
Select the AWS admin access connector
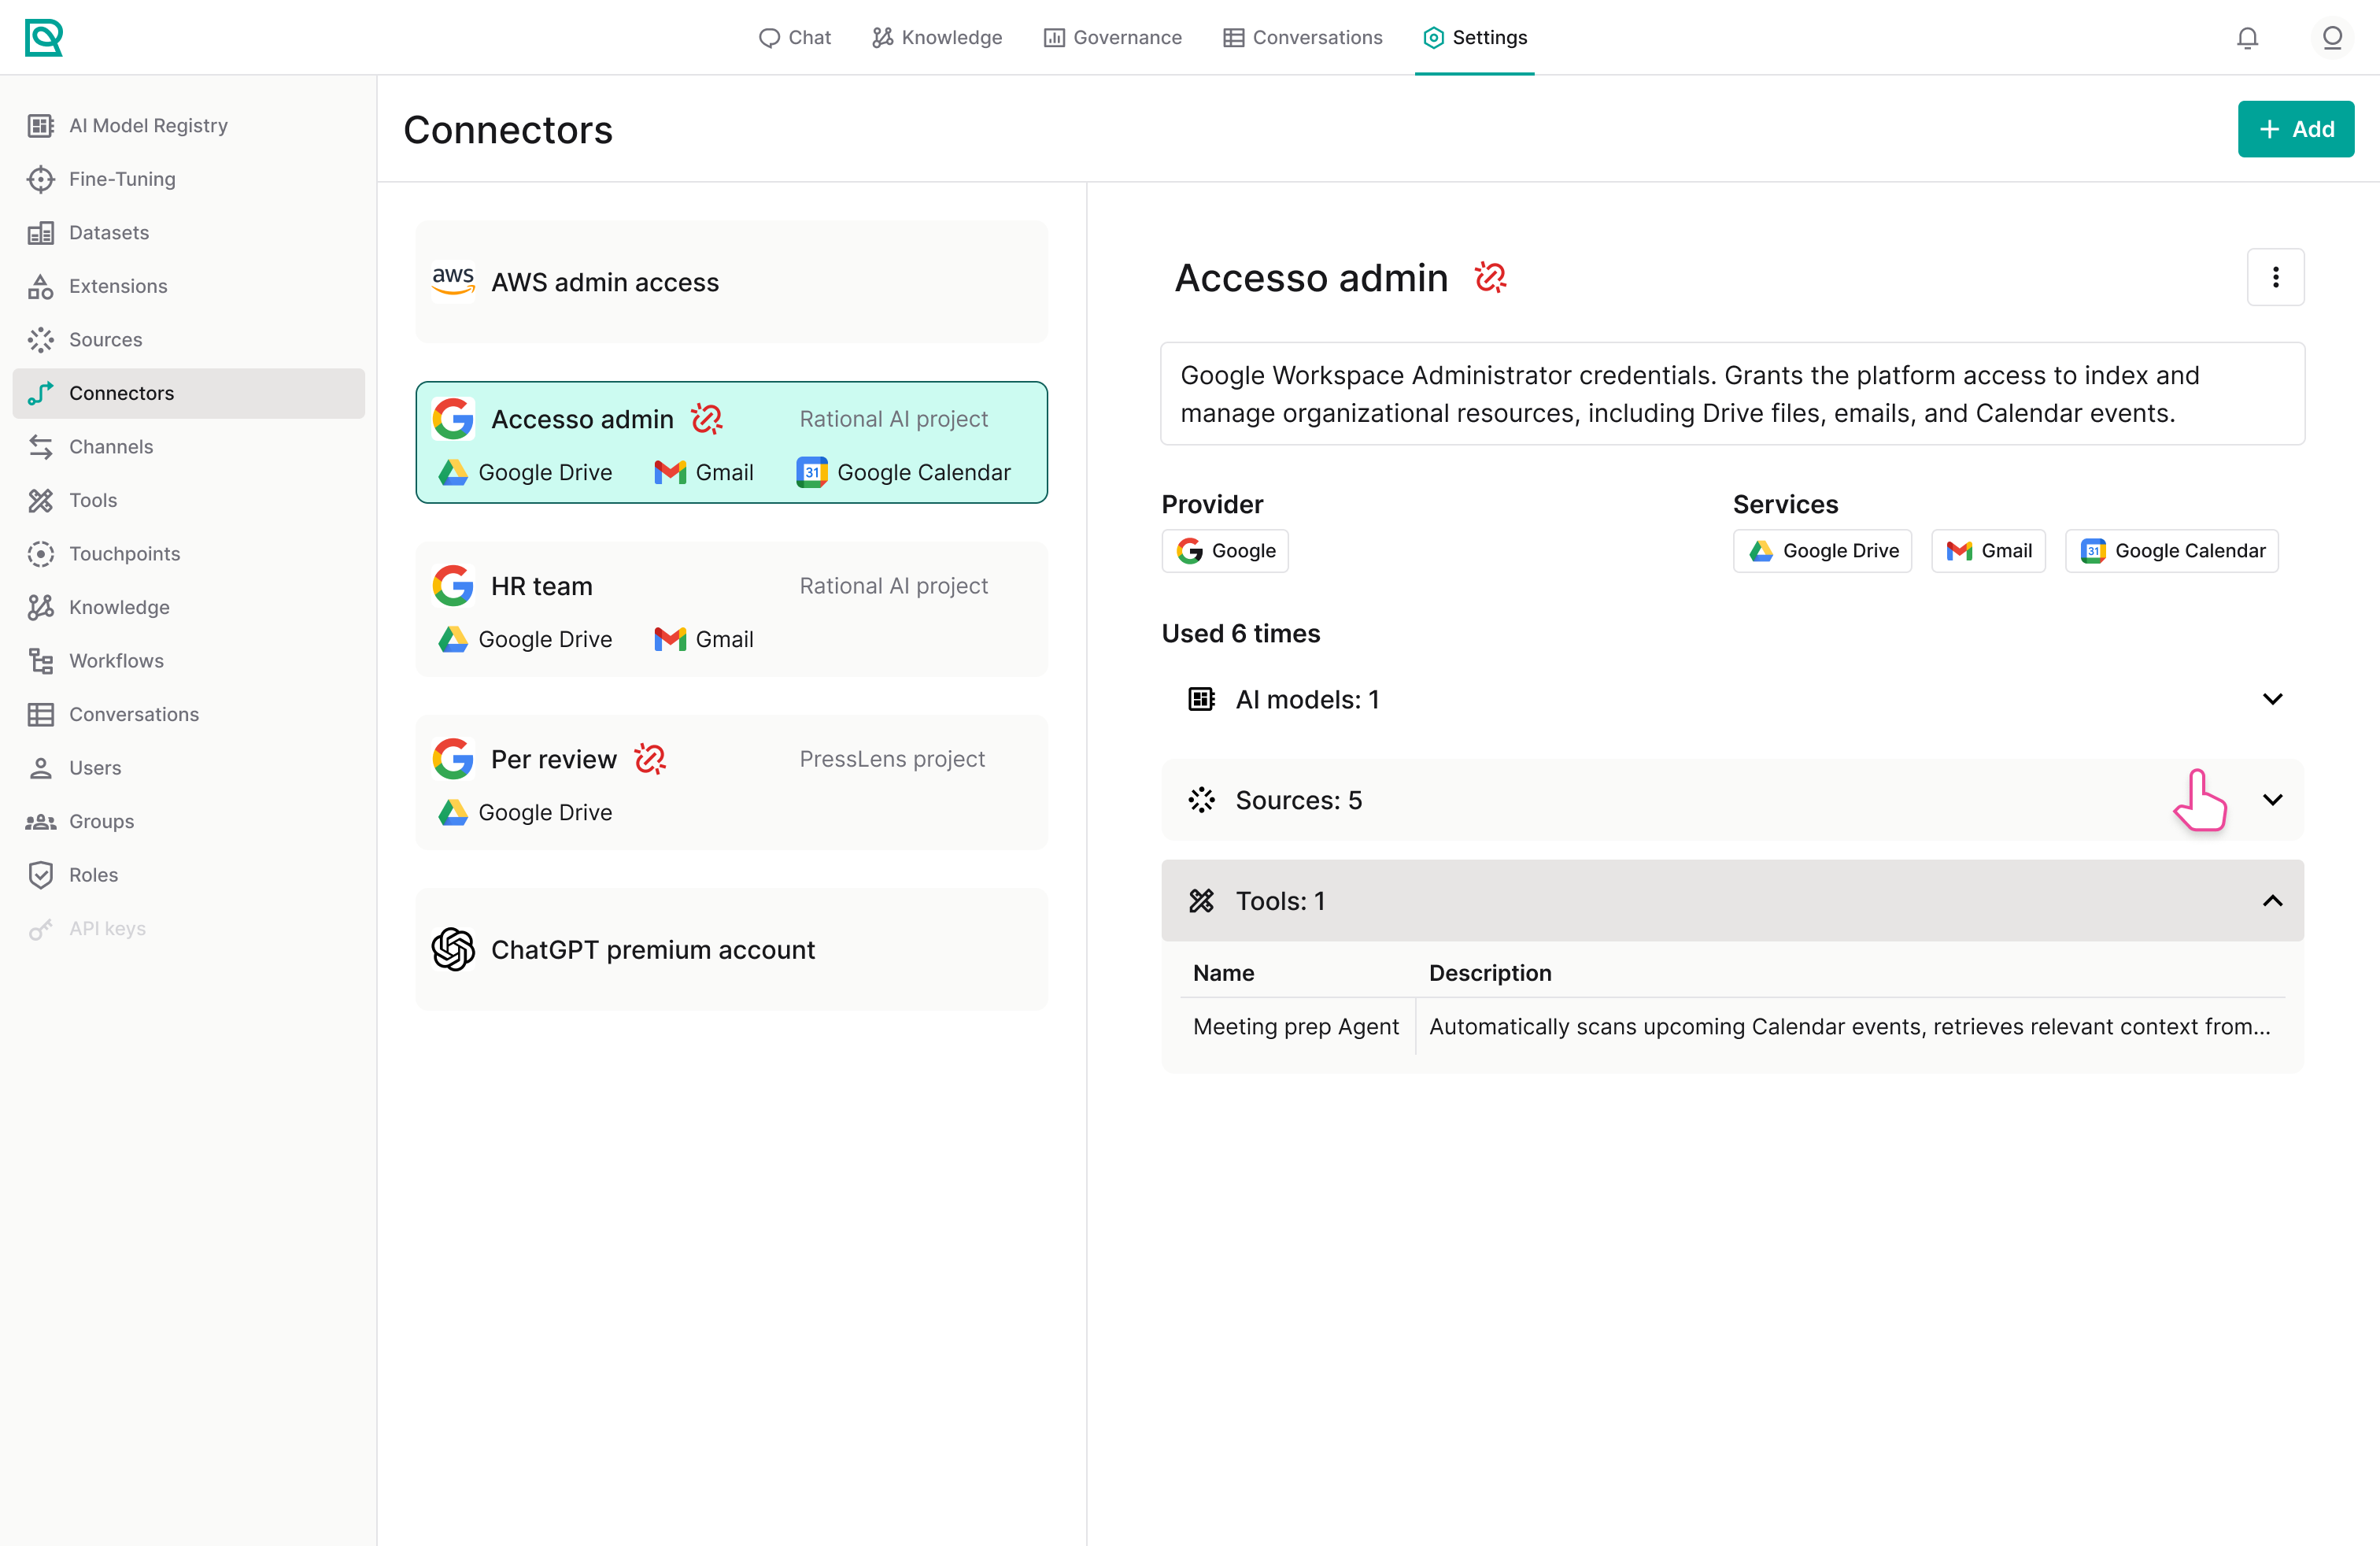[x=731, y=282]
